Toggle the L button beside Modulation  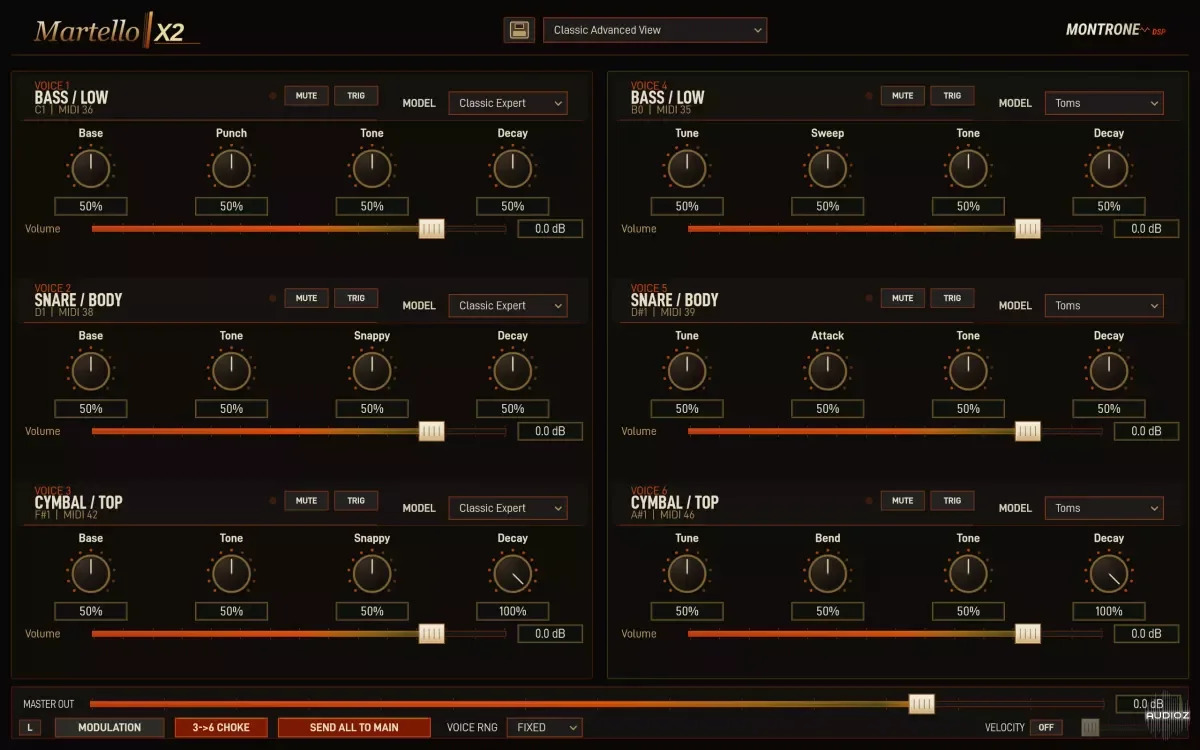[30, 728]
